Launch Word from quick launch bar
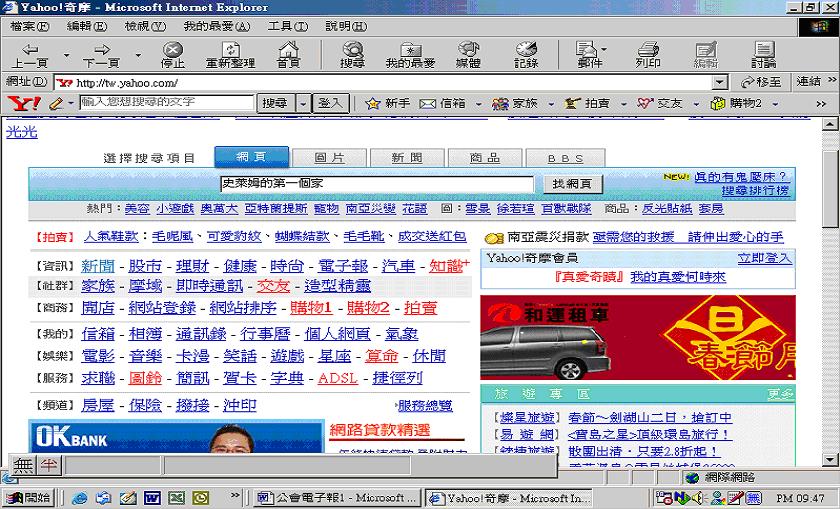Screen dimensions: 840x509 [x=152, y=498]
